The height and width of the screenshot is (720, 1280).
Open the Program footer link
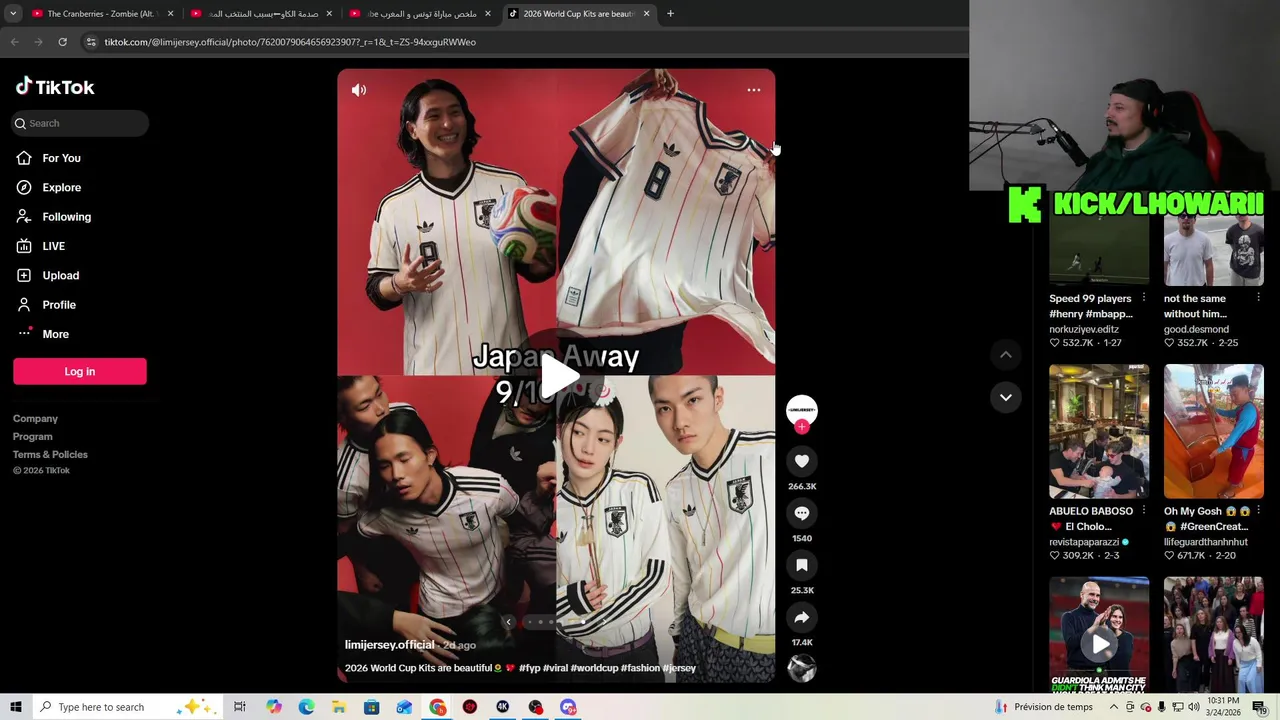(x=32, y=437)
